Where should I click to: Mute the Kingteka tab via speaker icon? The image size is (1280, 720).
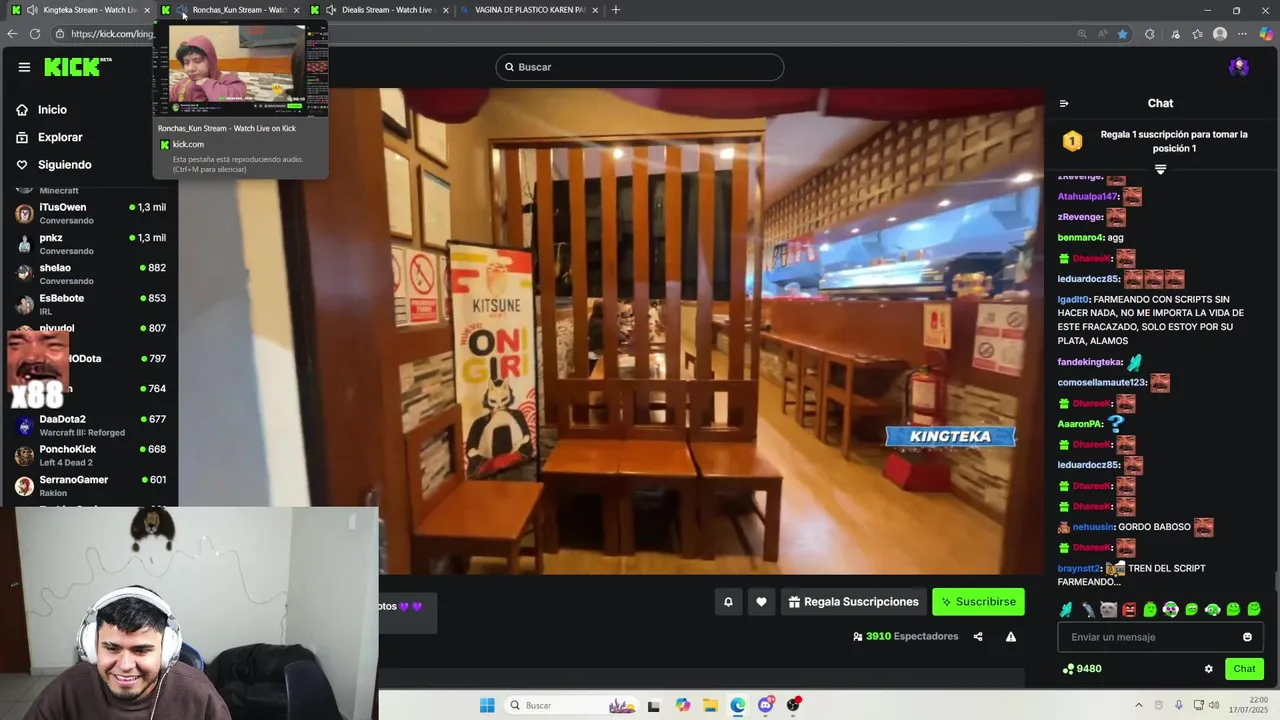[32, 10]
